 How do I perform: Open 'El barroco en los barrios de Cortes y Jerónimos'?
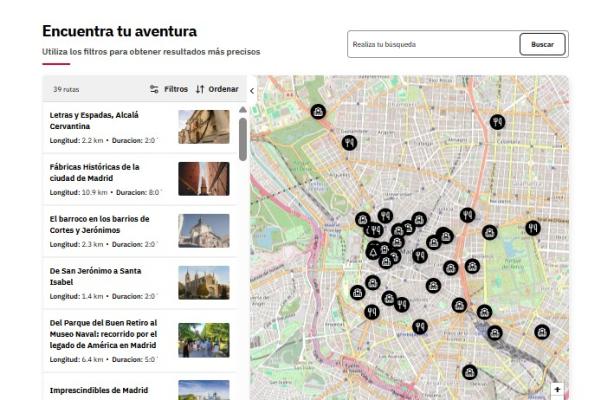pos(139,231)
